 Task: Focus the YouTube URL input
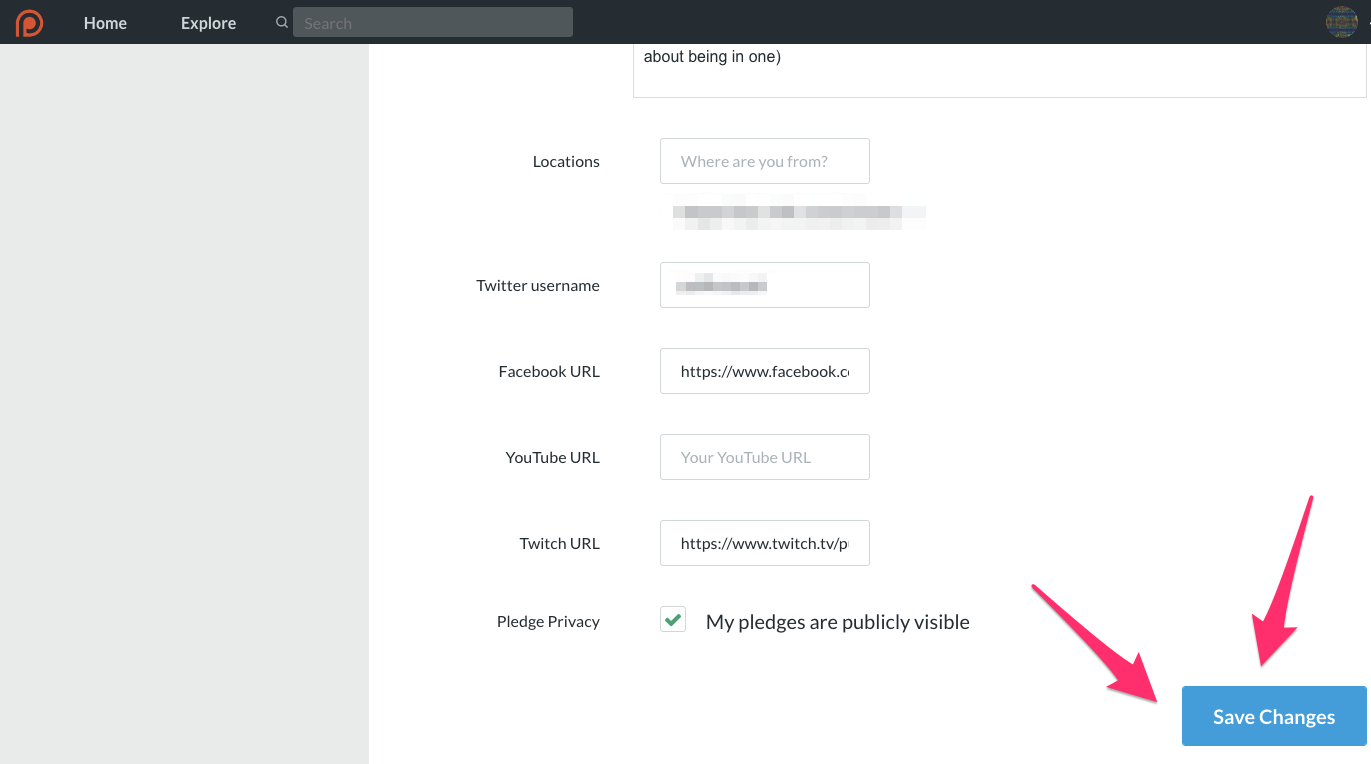point(764,457)
